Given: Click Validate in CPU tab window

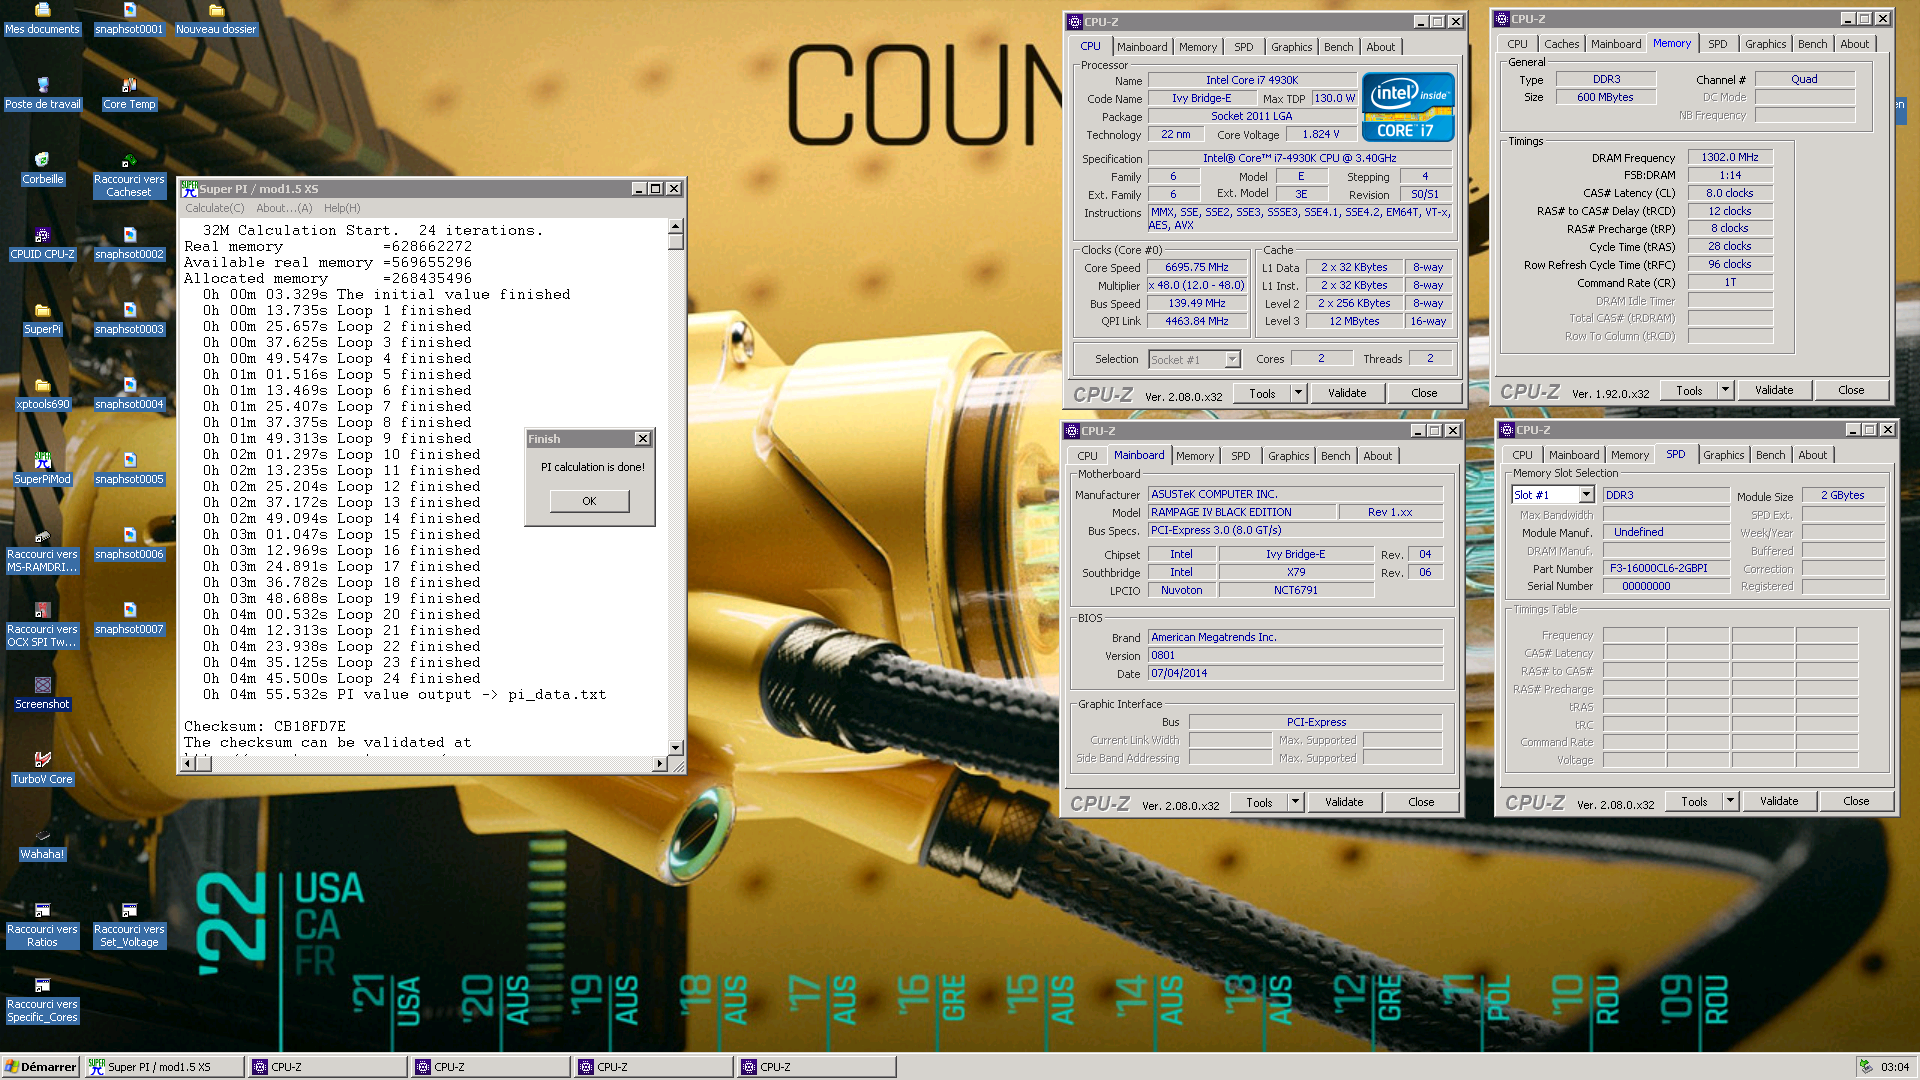Looking at the screenshot, I should click(x=1347, y=393).
